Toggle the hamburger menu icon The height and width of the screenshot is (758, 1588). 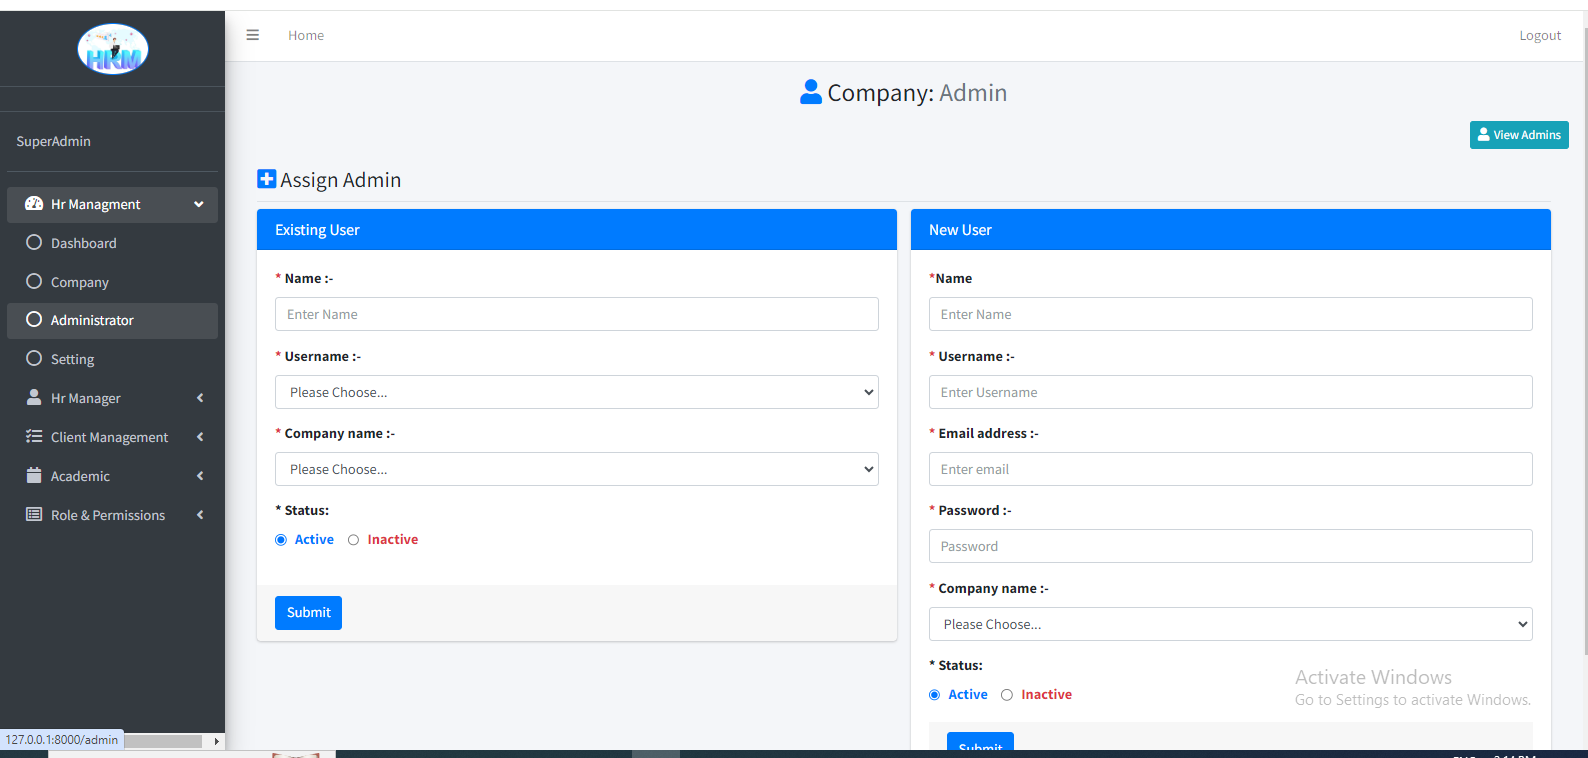[253, 35]
